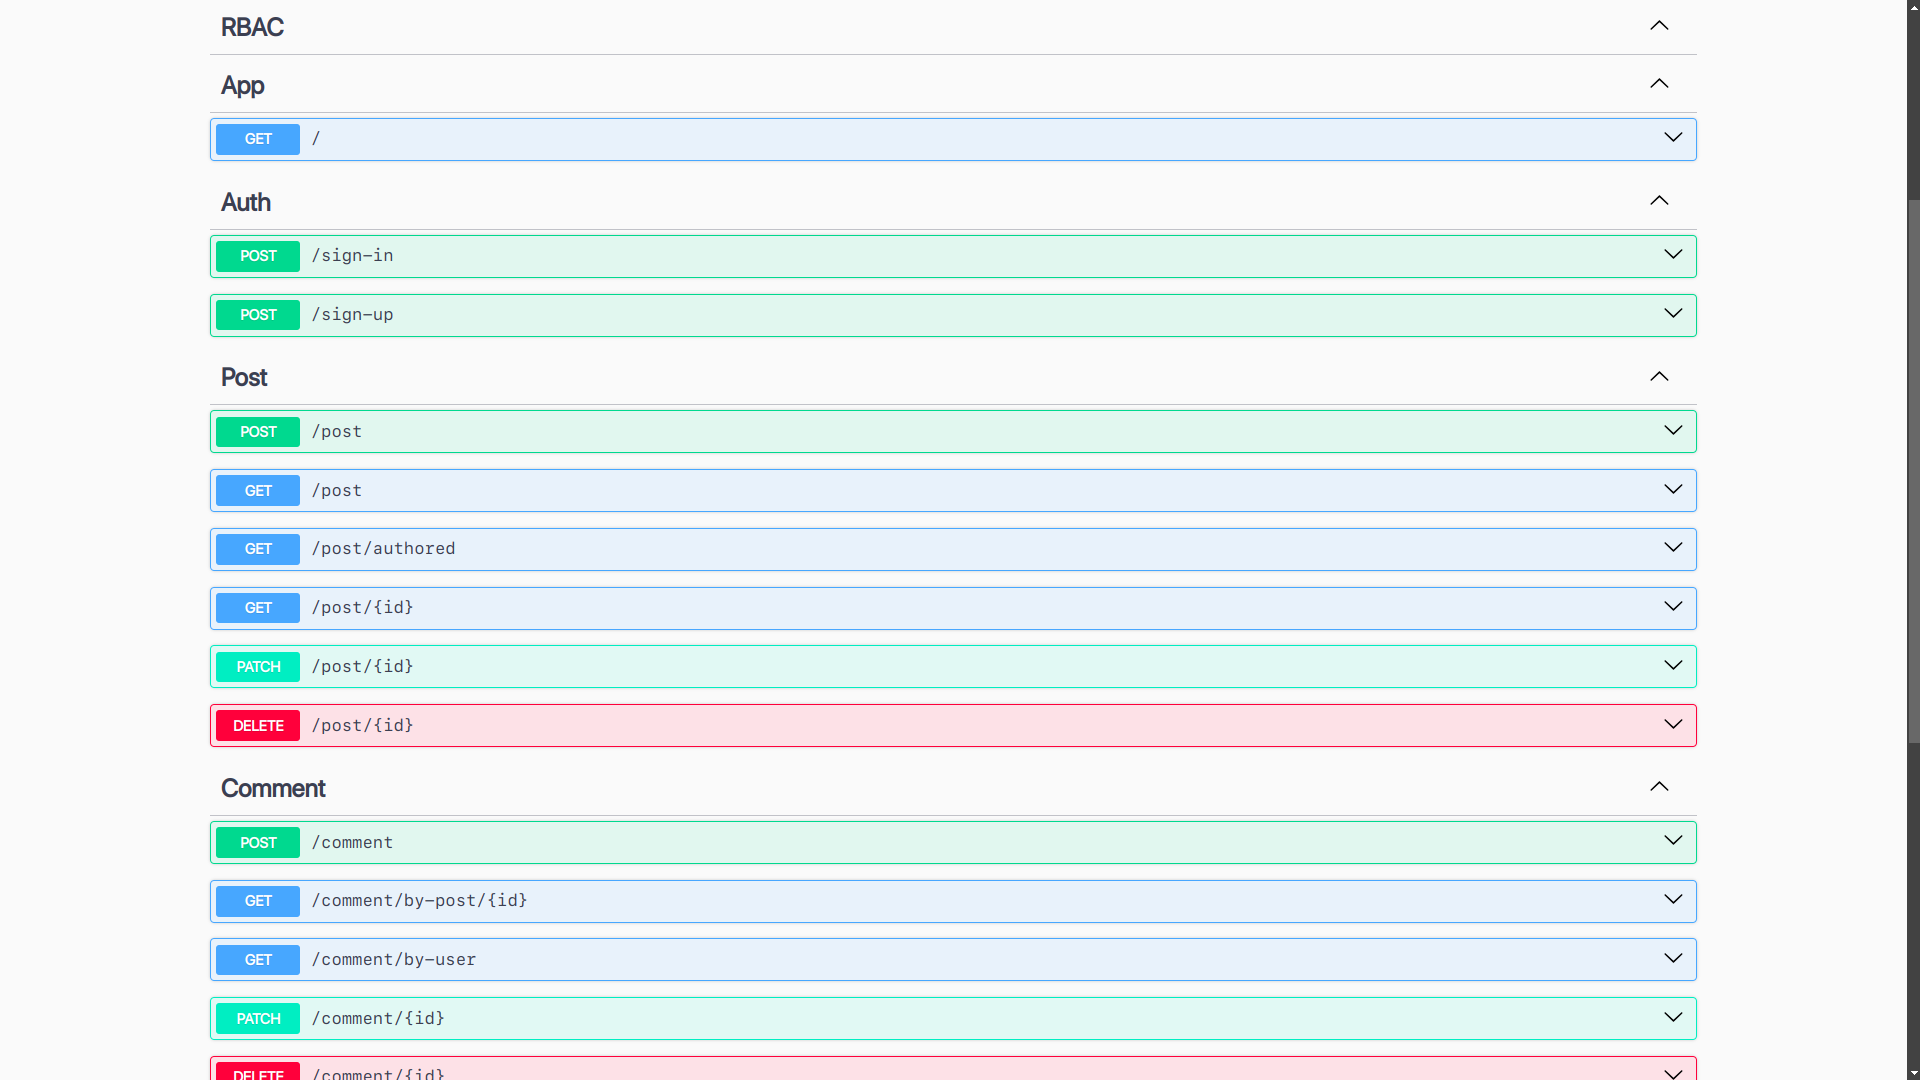Expand GET / endpoint arrow
This screenshot has height=1080, width=1920.
pos(1673,138)
